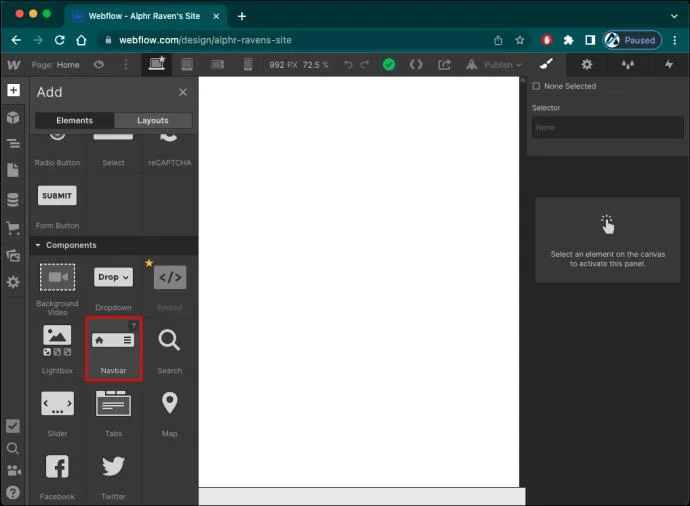The width and height of the screenshot is (690, 506).
Task: Open project Settings gear in sidebar
Action: [x=13, y=282]
